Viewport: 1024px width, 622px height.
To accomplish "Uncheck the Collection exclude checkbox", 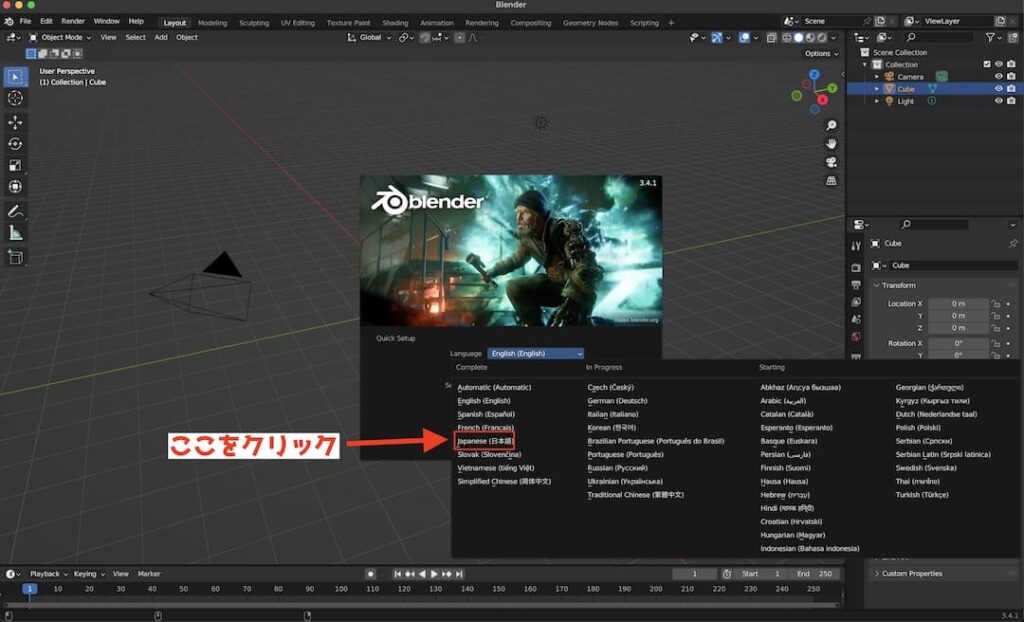I will [987, 64].
